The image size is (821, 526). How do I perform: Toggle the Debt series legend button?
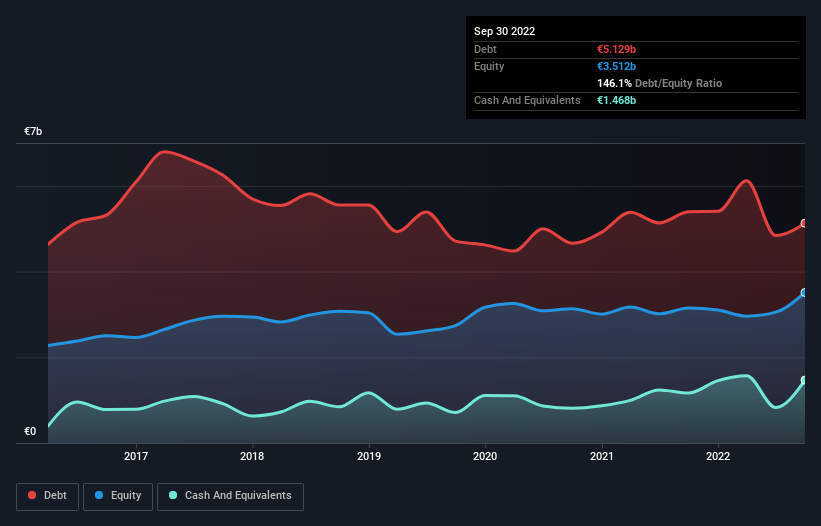coord(47,496)
